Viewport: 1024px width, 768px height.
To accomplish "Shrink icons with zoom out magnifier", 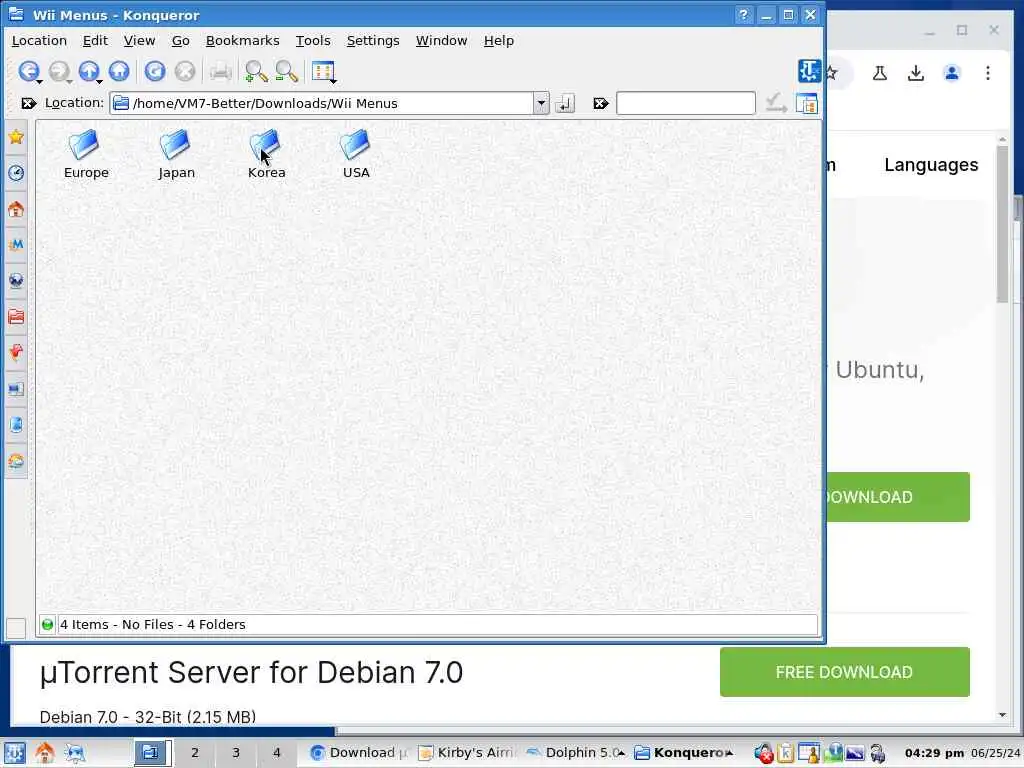I will click(287, 71).
